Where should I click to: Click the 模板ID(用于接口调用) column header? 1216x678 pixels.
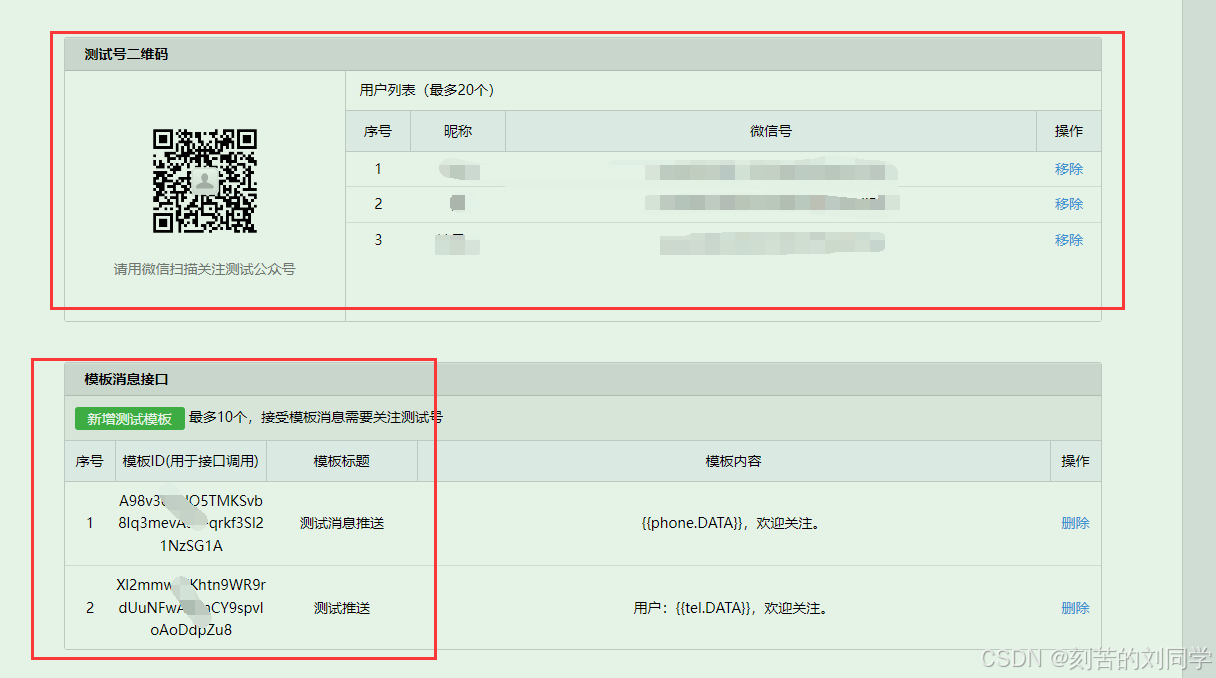[191, 461]
